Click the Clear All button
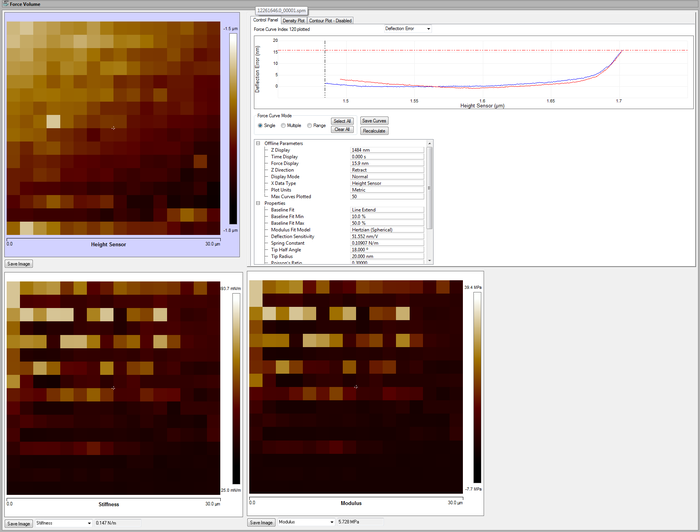 tap(342, 130)
